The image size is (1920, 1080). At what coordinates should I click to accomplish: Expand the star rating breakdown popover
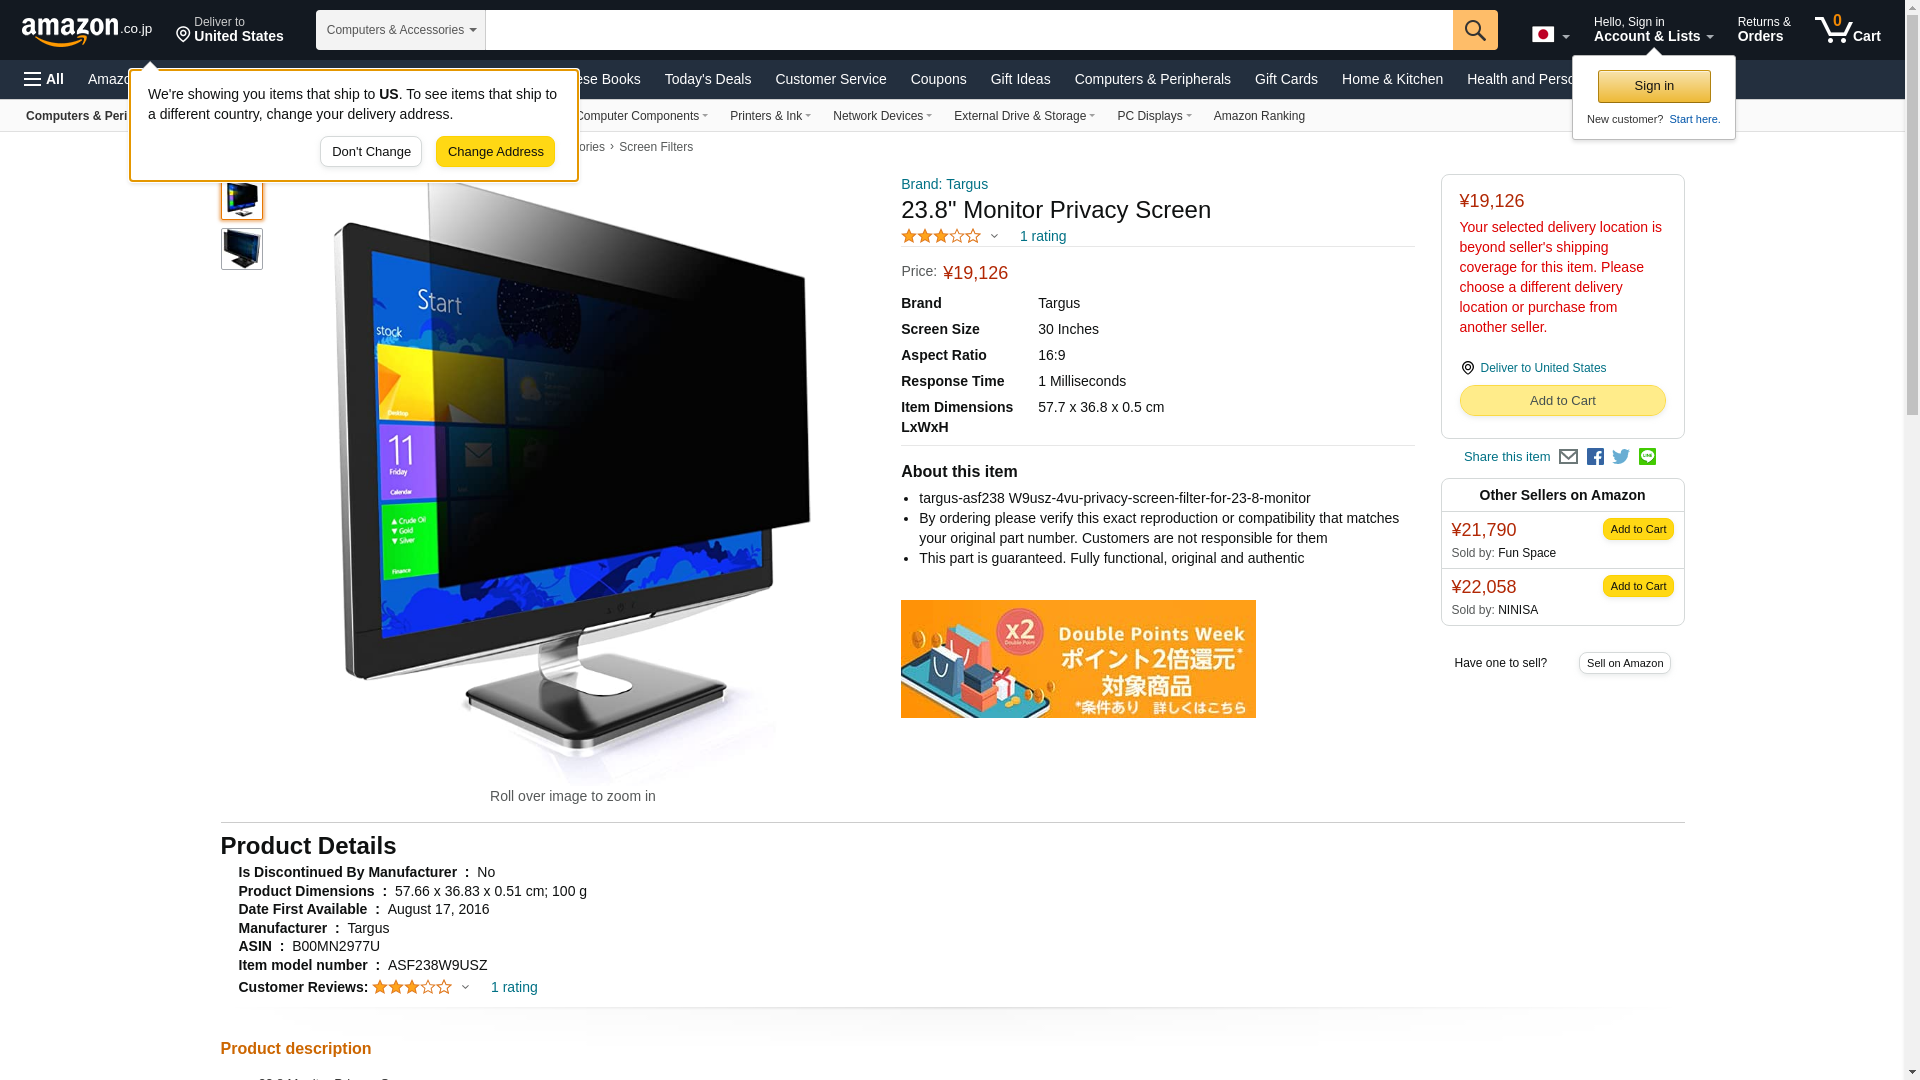pos(949,236)
